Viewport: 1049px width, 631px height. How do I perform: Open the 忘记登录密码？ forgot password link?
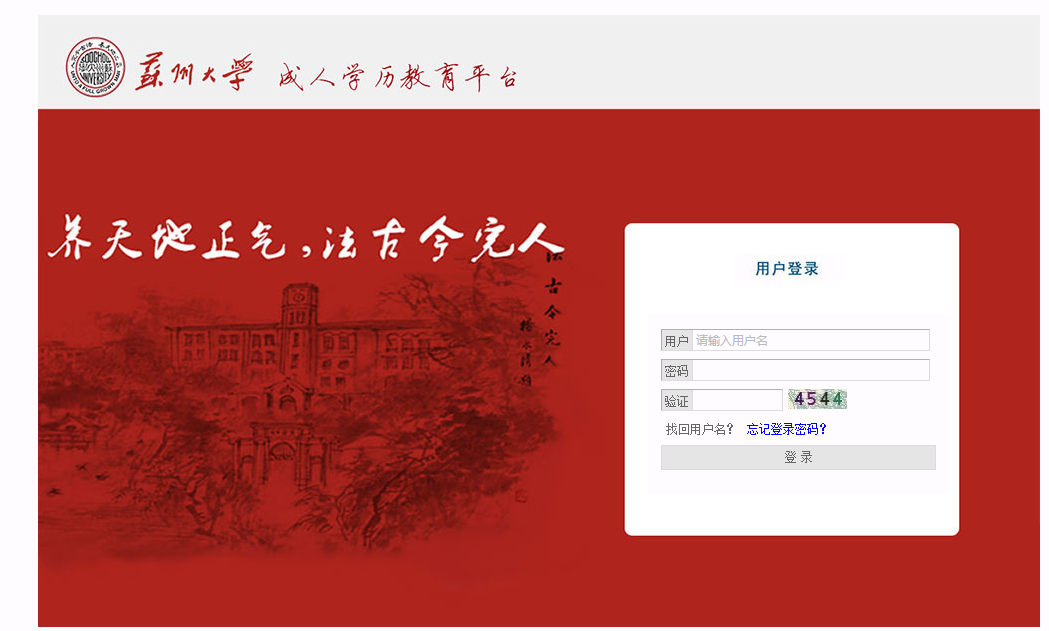(786, 429)
